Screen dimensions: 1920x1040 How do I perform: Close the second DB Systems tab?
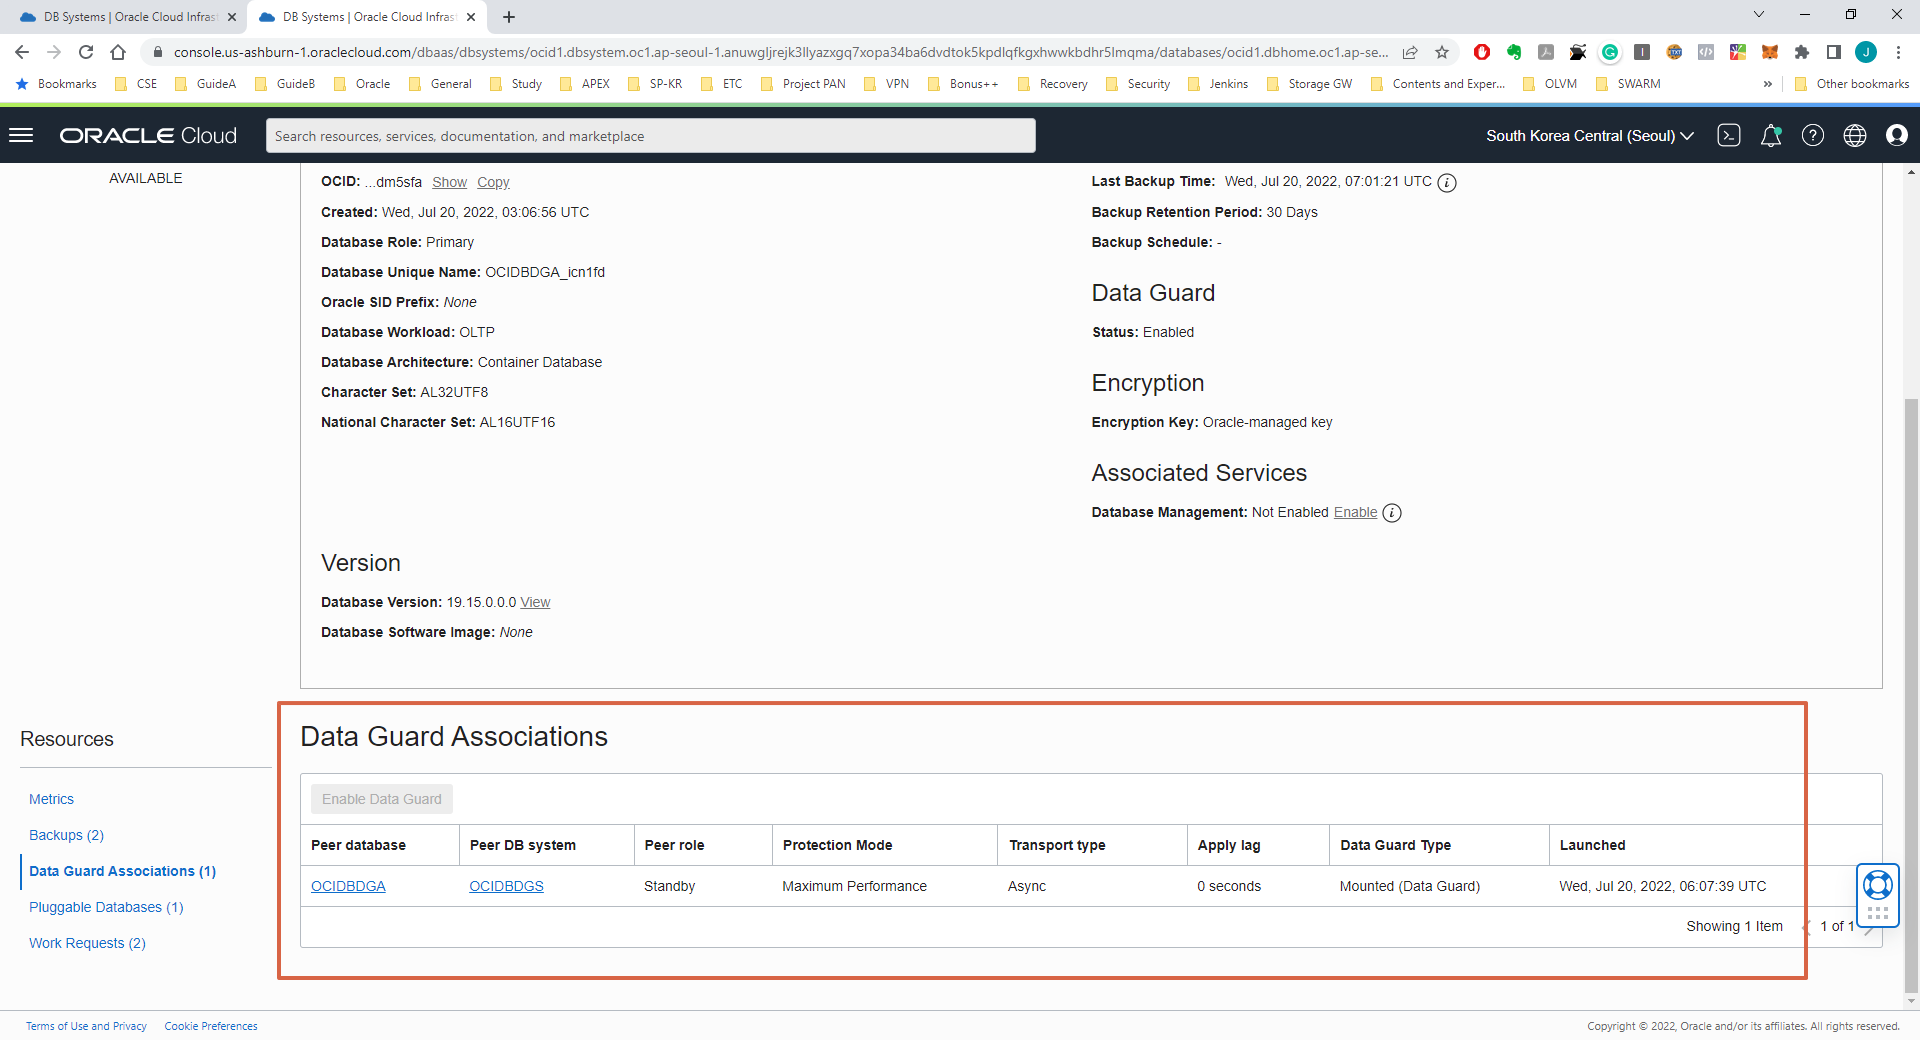pyautogui.click(x=472, y=17)
